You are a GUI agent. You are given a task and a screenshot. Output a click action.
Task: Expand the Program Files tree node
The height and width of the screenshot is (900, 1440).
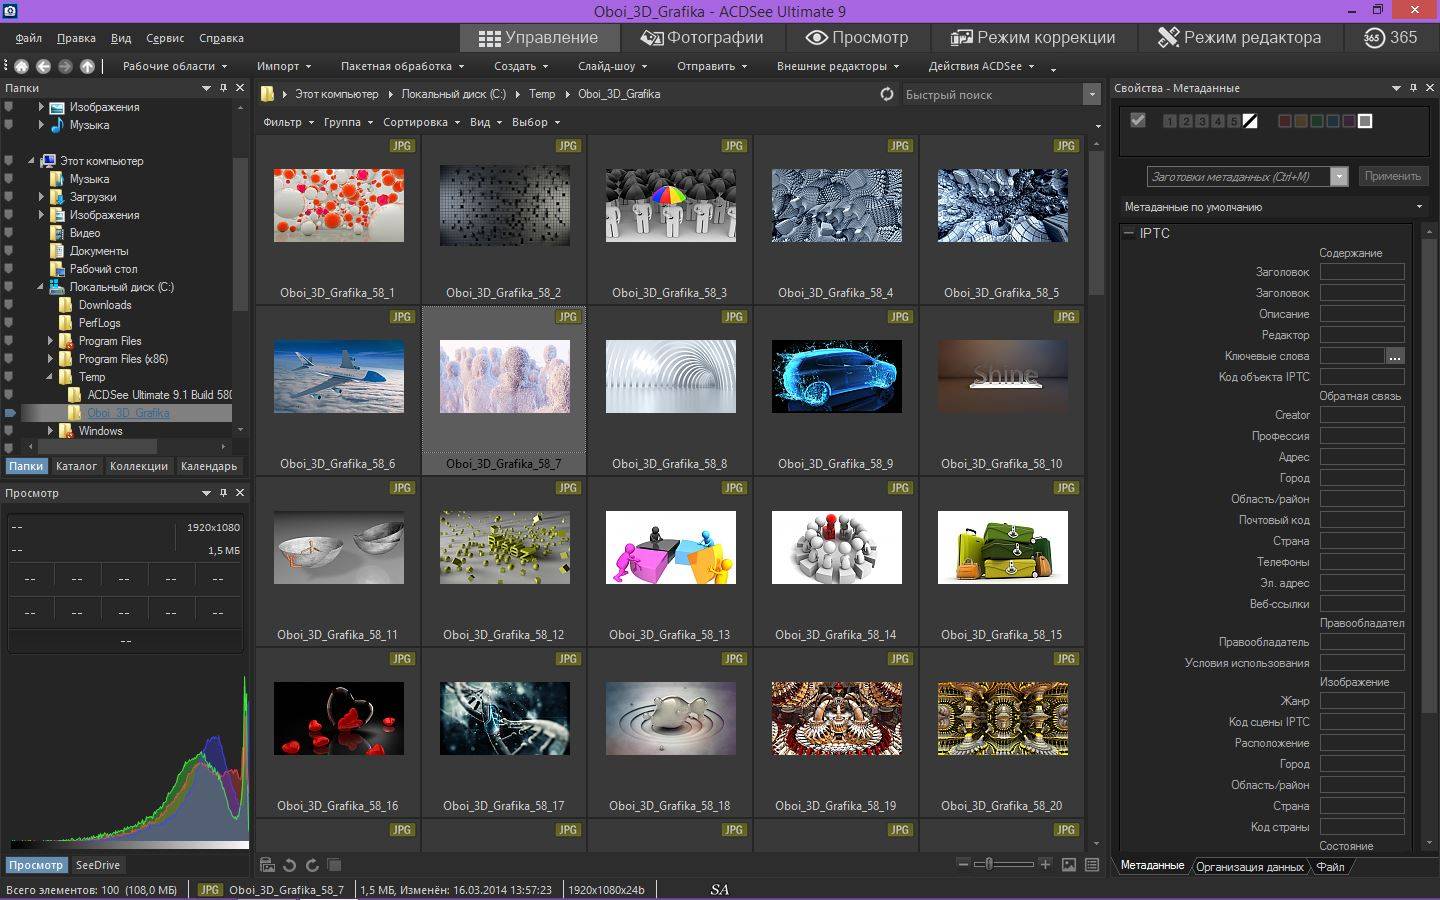pos(50,341)
